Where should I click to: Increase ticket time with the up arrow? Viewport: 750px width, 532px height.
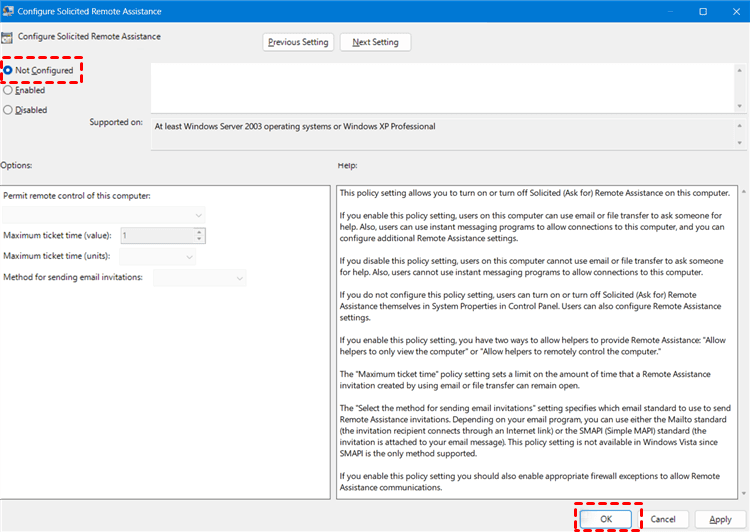pyautogui.click(x=199, y=232)
